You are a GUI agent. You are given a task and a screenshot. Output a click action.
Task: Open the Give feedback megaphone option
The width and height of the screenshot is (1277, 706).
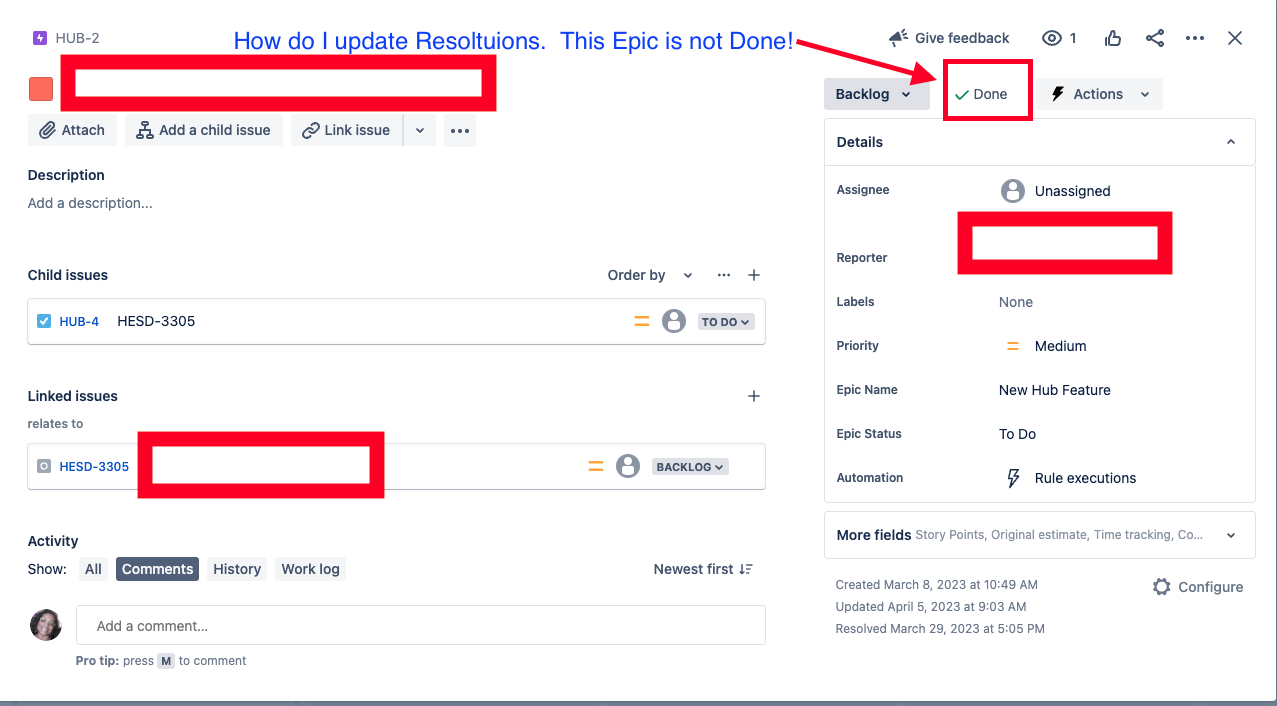point(949,38)
